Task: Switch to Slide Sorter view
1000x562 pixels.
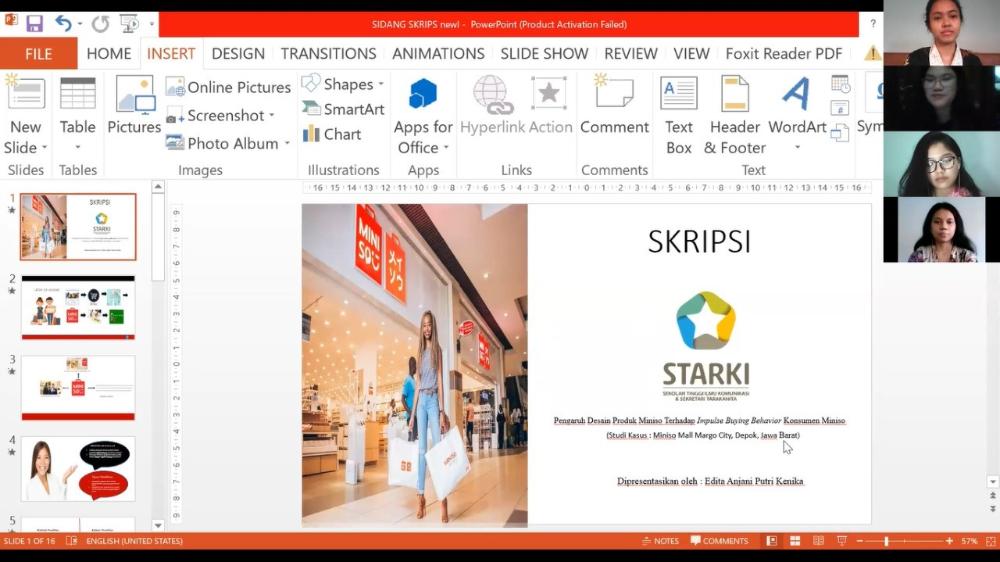Action: 795,541
